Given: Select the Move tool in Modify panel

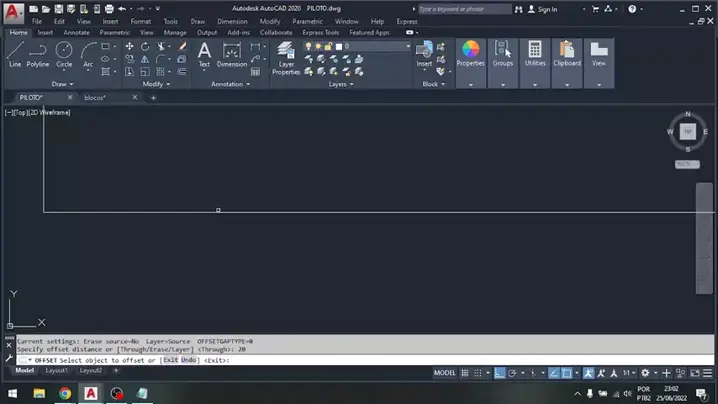Looking at the screenshot, I should 129,46.
